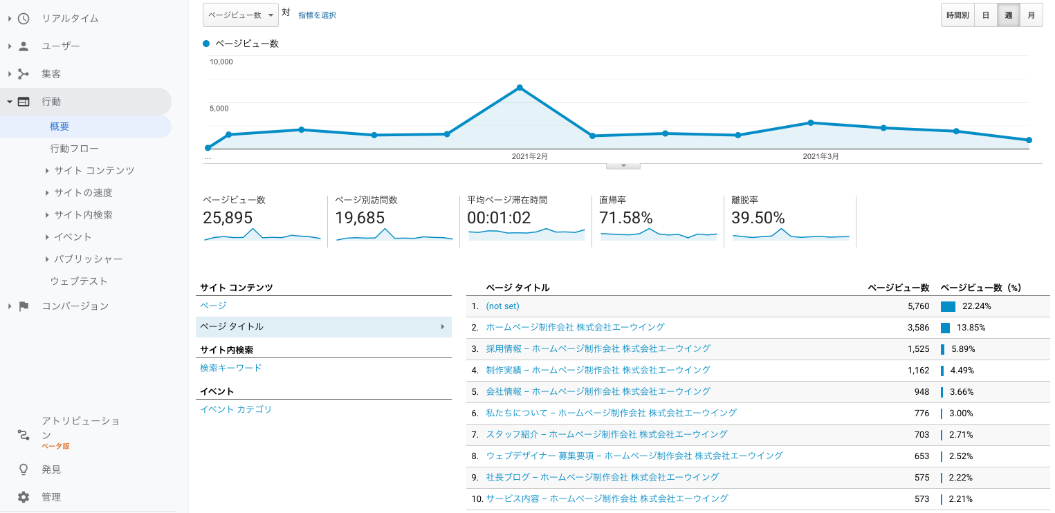Click the 指標を選択 link
Image resolution: width=1055 pixels, height=513 pixels.
coord(317,15)
